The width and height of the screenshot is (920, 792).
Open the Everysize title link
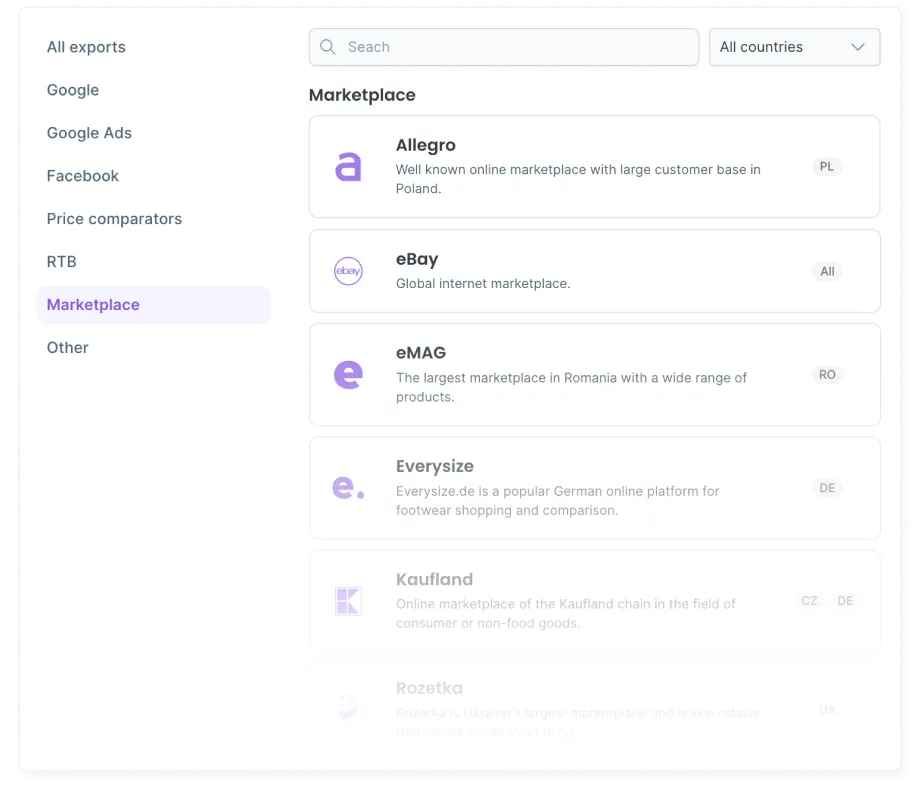[x=435, y=466]
